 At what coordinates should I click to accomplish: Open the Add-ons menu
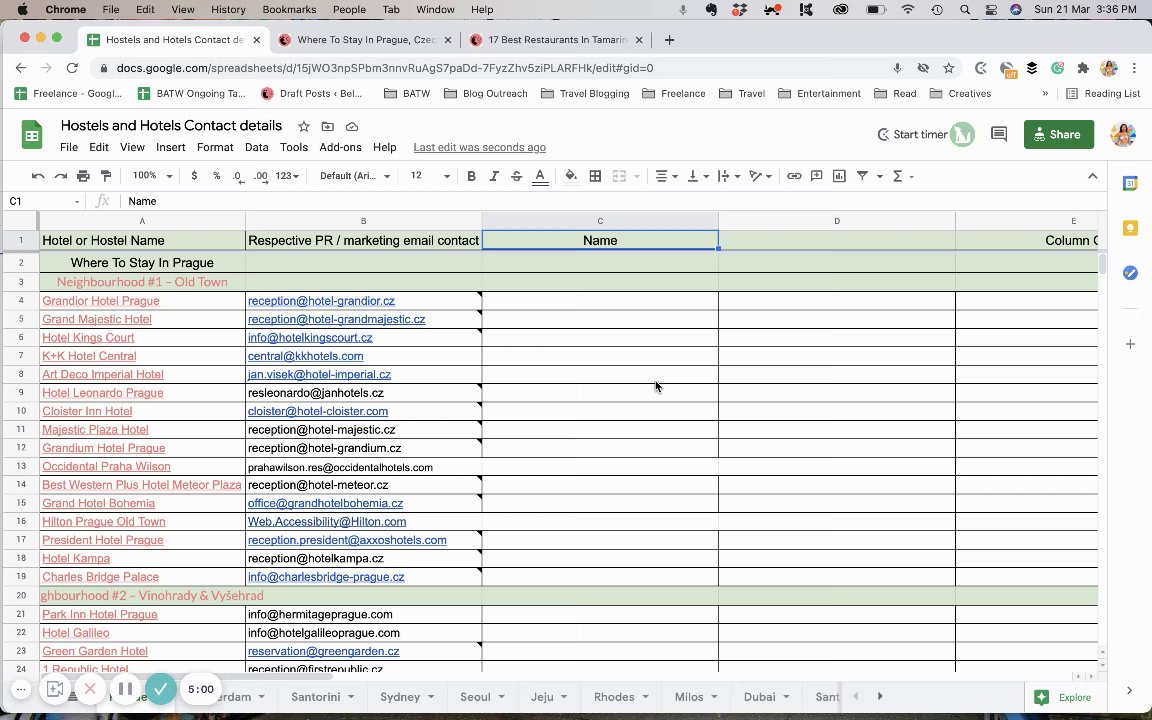pos(340,147)
